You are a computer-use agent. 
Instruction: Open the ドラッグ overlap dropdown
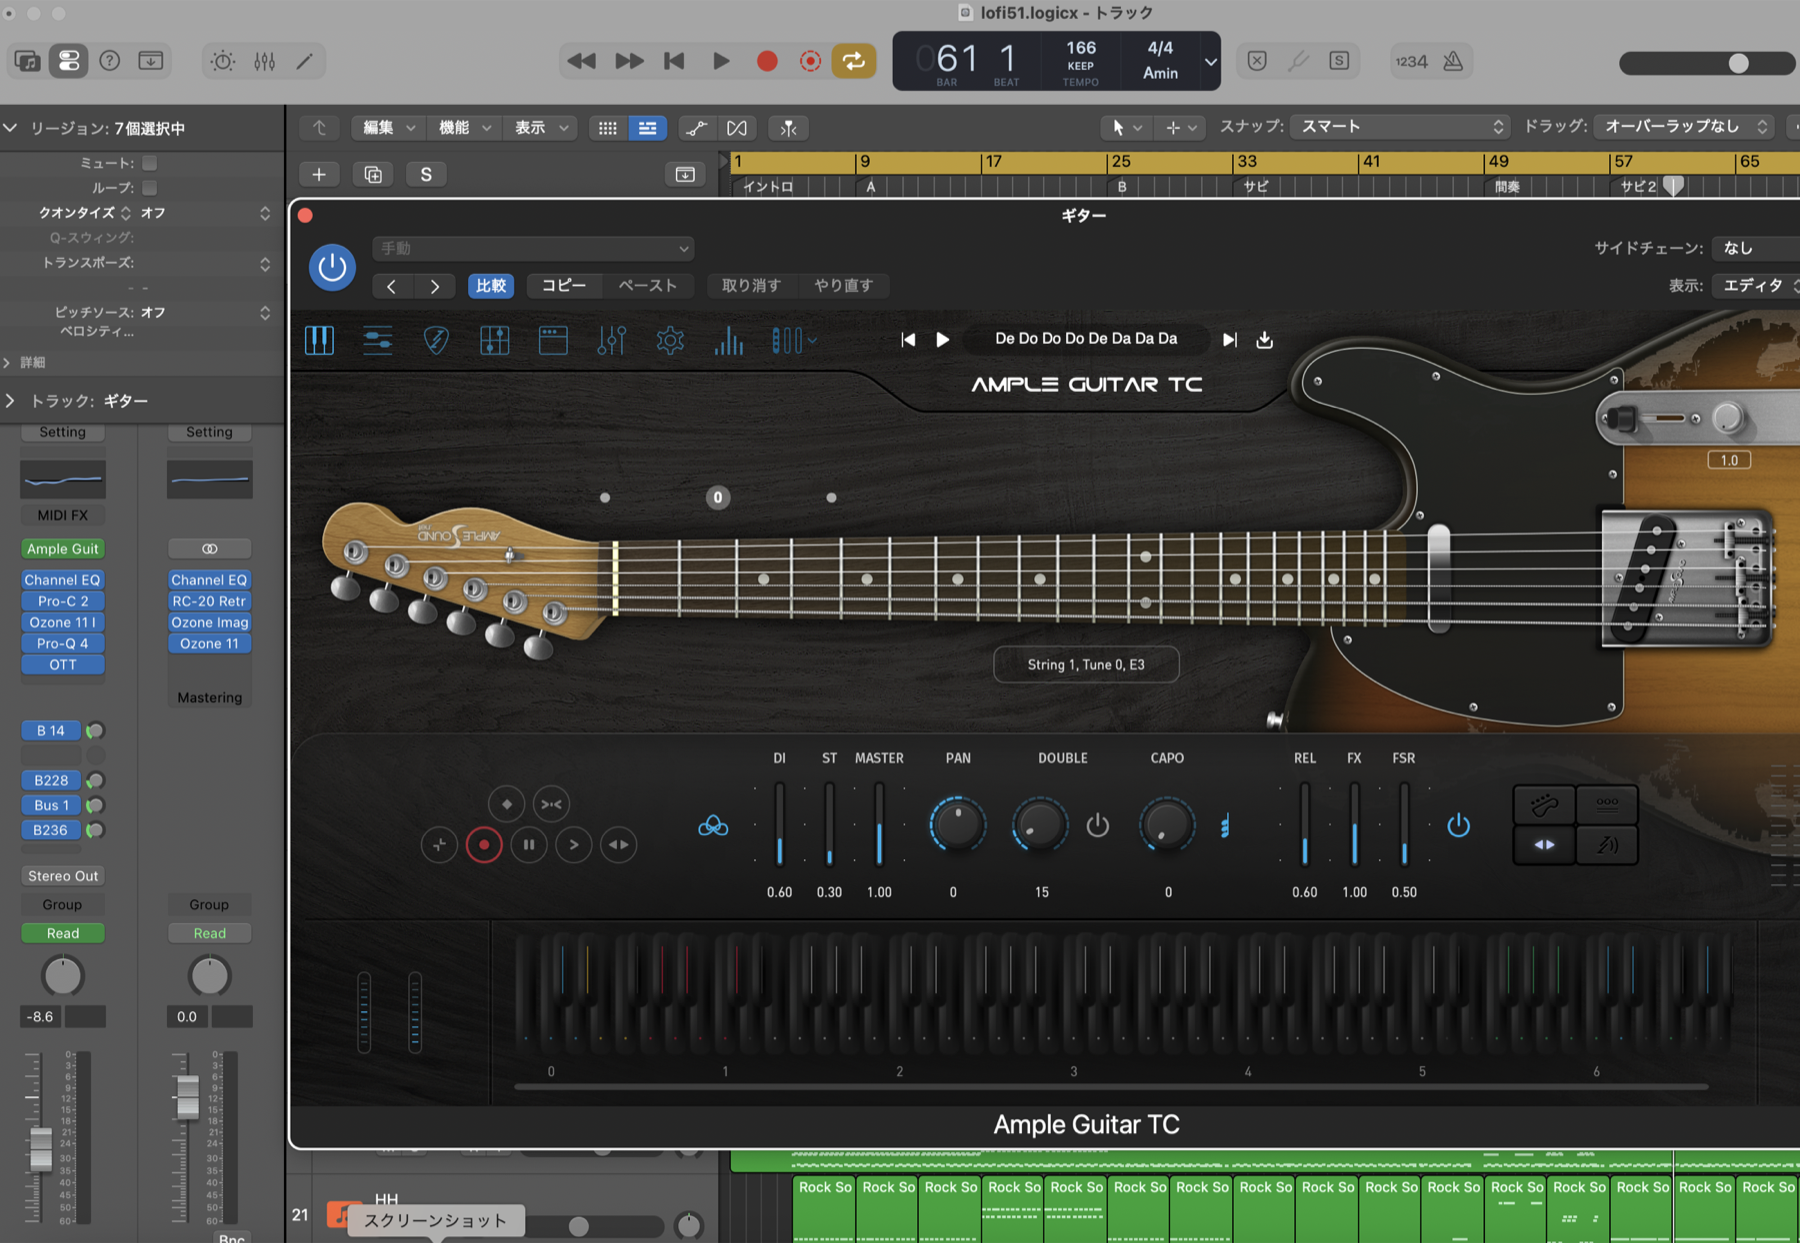(x=1685, y=126)
